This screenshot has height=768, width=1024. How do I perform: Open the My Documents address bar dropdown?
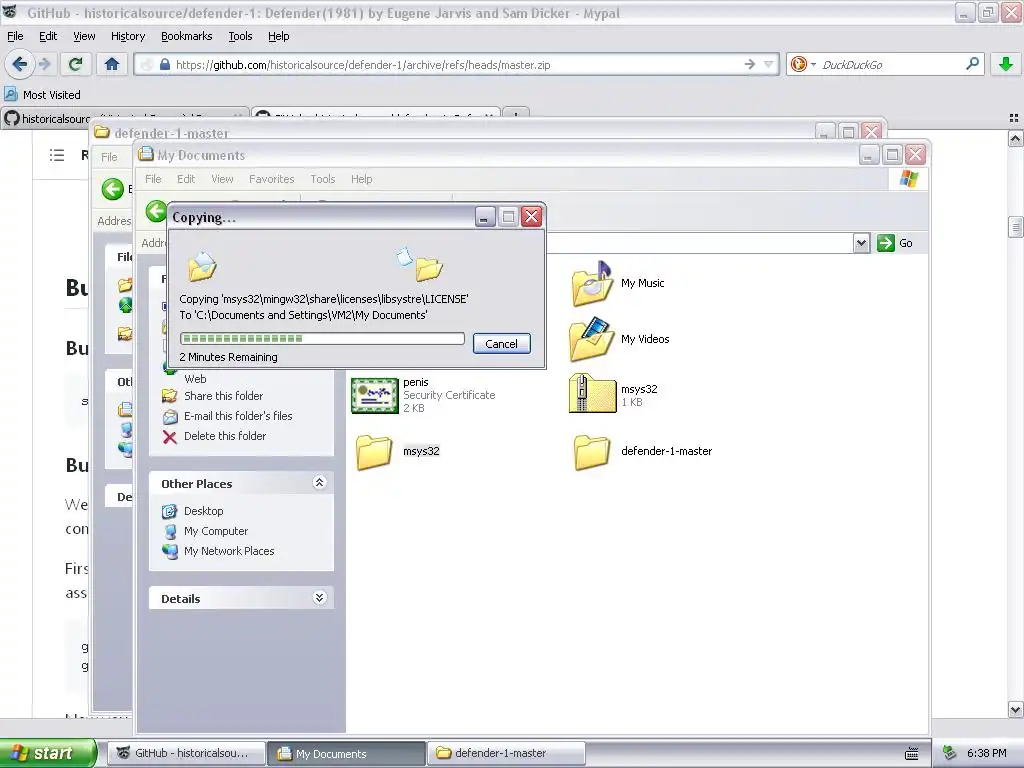point(861,243)
